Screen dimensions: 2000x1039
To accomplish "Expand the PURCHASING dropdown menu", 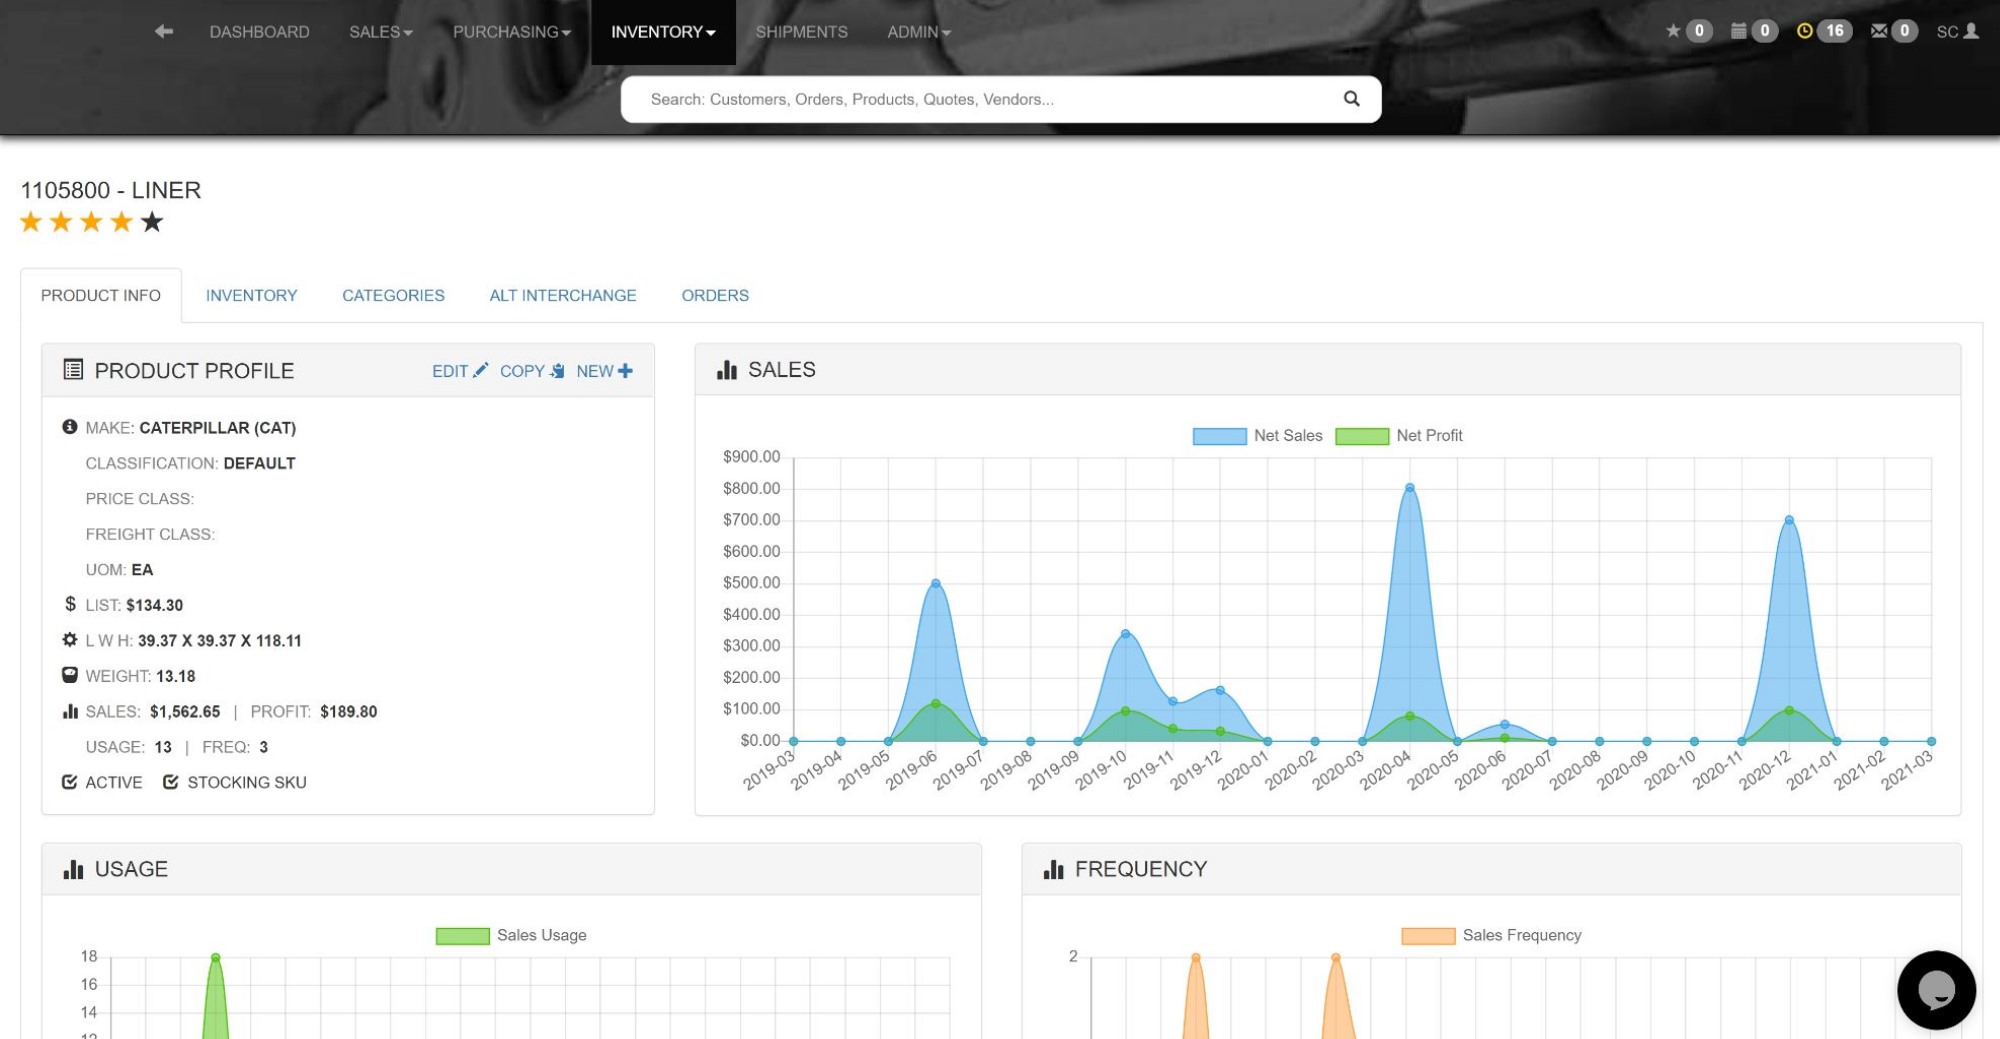I will pyautogui.click(x=512, y=32).
